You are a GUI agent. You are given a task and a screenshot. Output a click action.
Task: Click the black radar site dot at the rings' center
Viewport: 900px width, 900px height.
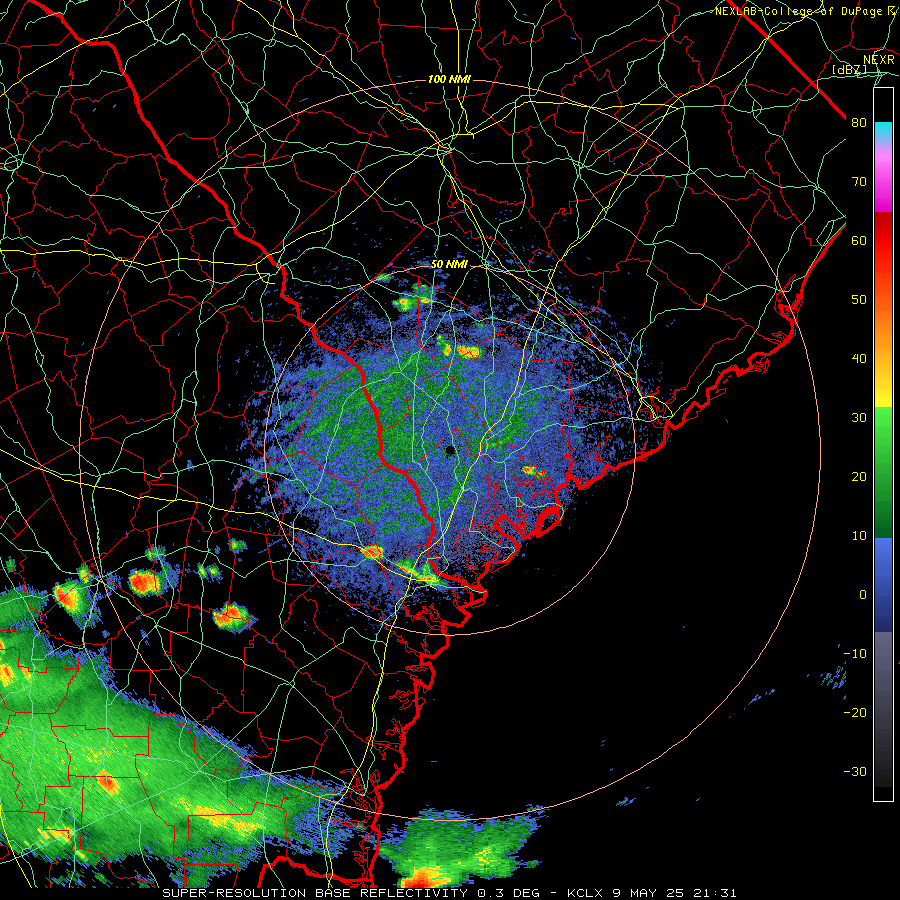point(451,450)
